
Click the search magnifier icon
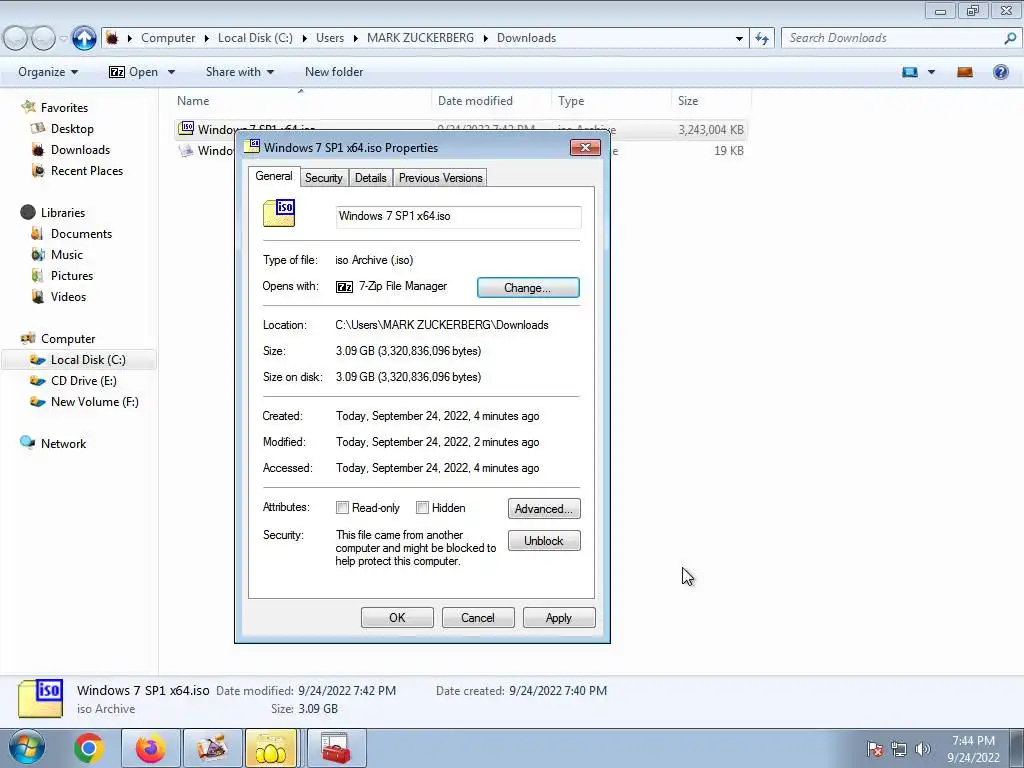tap(1010, 38)
